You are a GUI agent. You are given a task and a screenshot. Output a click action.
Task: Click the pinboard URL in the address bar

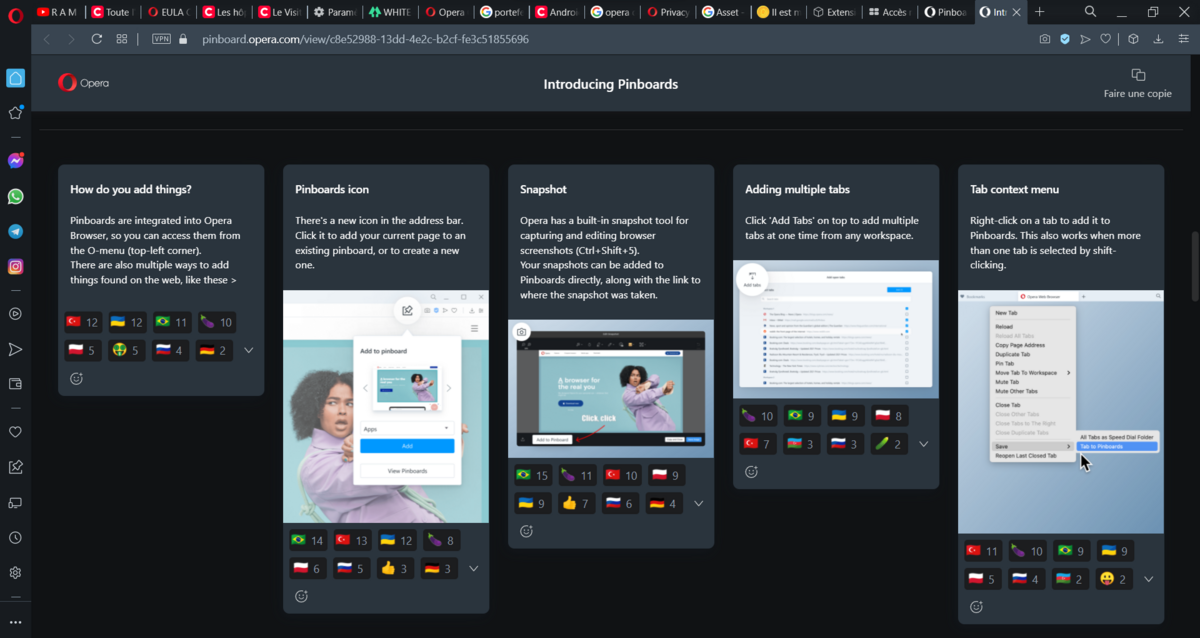click(365, 39)
